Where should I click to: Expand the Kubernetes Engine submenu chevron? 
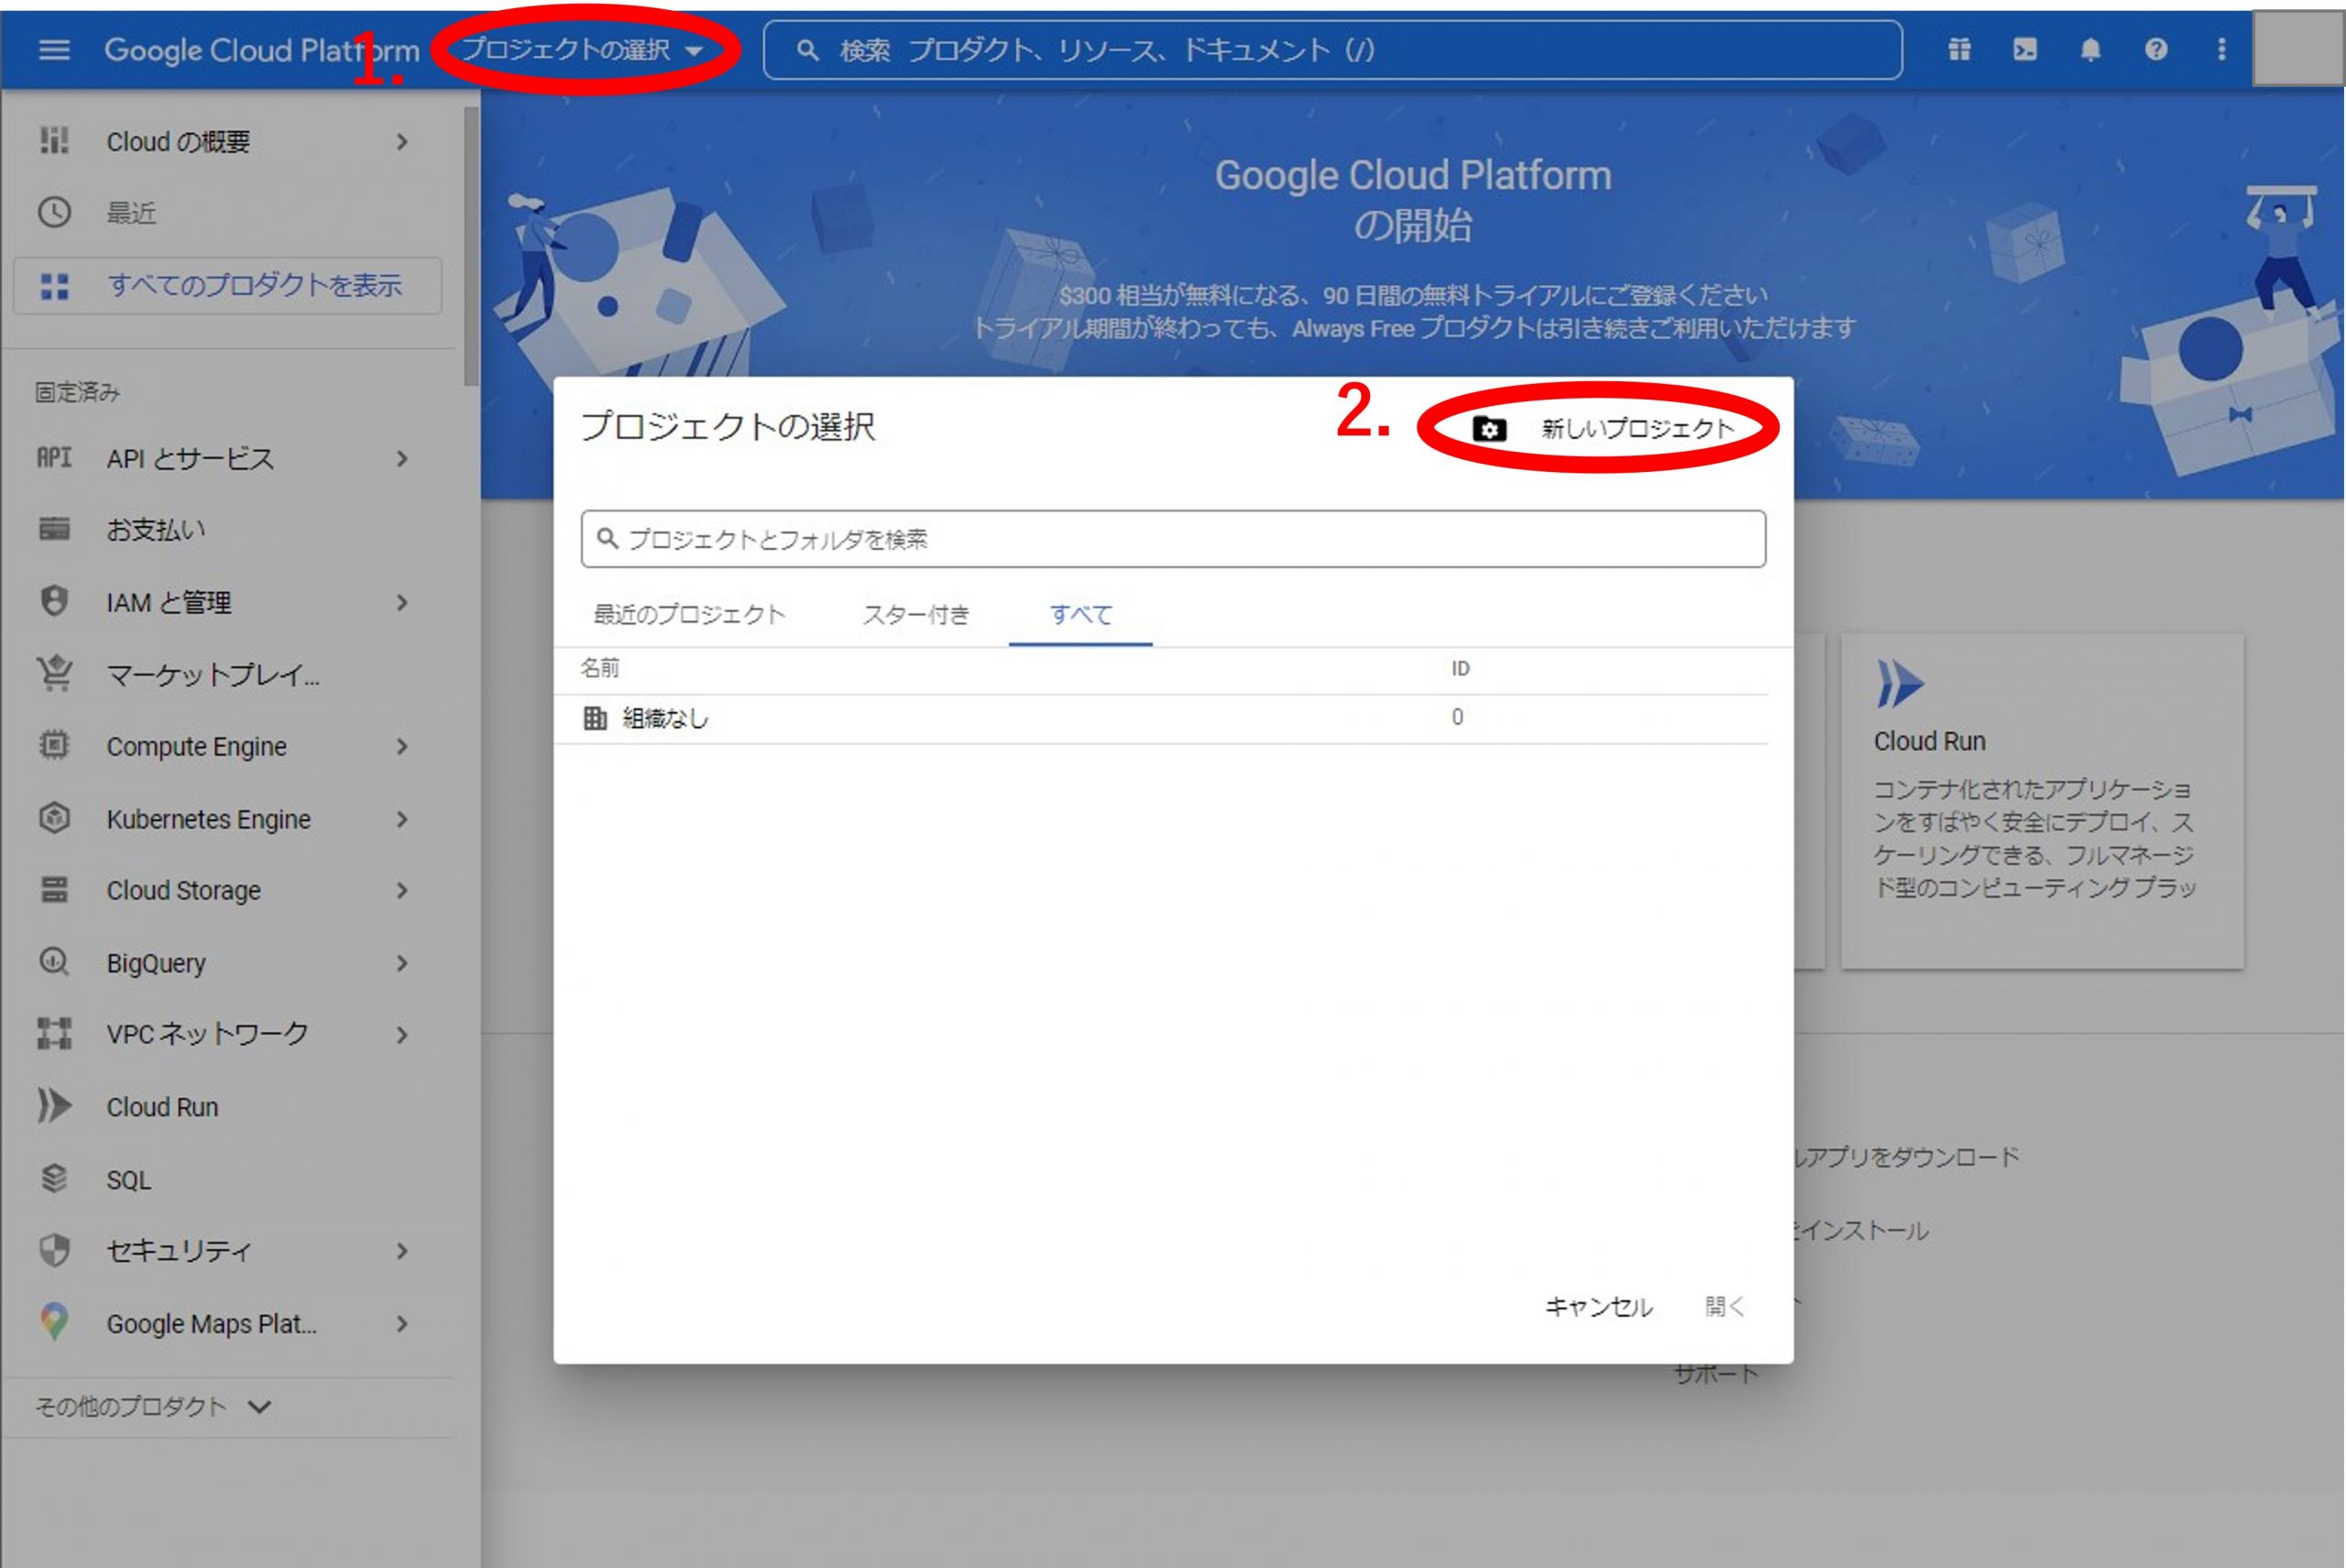402,820
